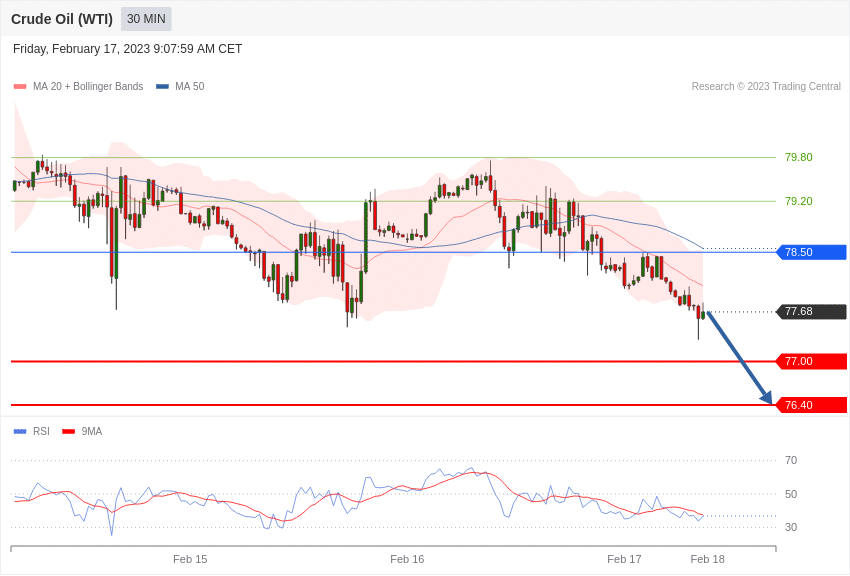The image size is (850, 576).
Task: Click the Feb 17 date axis label
Action: tap(624, 559)
